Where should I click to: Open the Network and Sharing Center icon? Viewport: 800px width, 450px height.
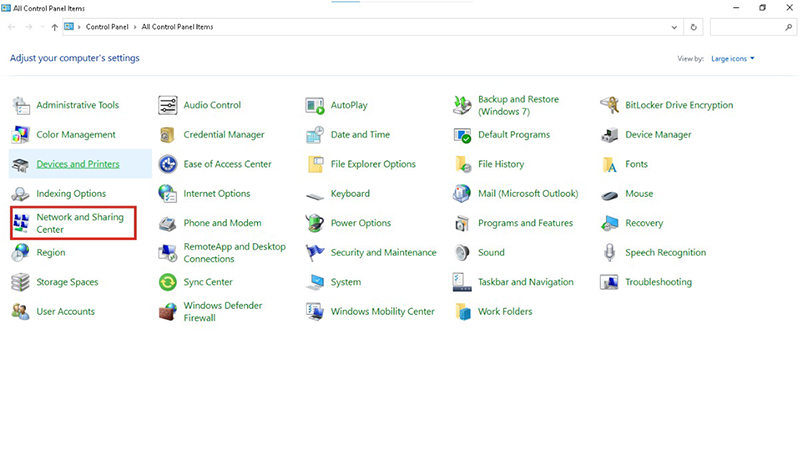(x=21, y=223)
